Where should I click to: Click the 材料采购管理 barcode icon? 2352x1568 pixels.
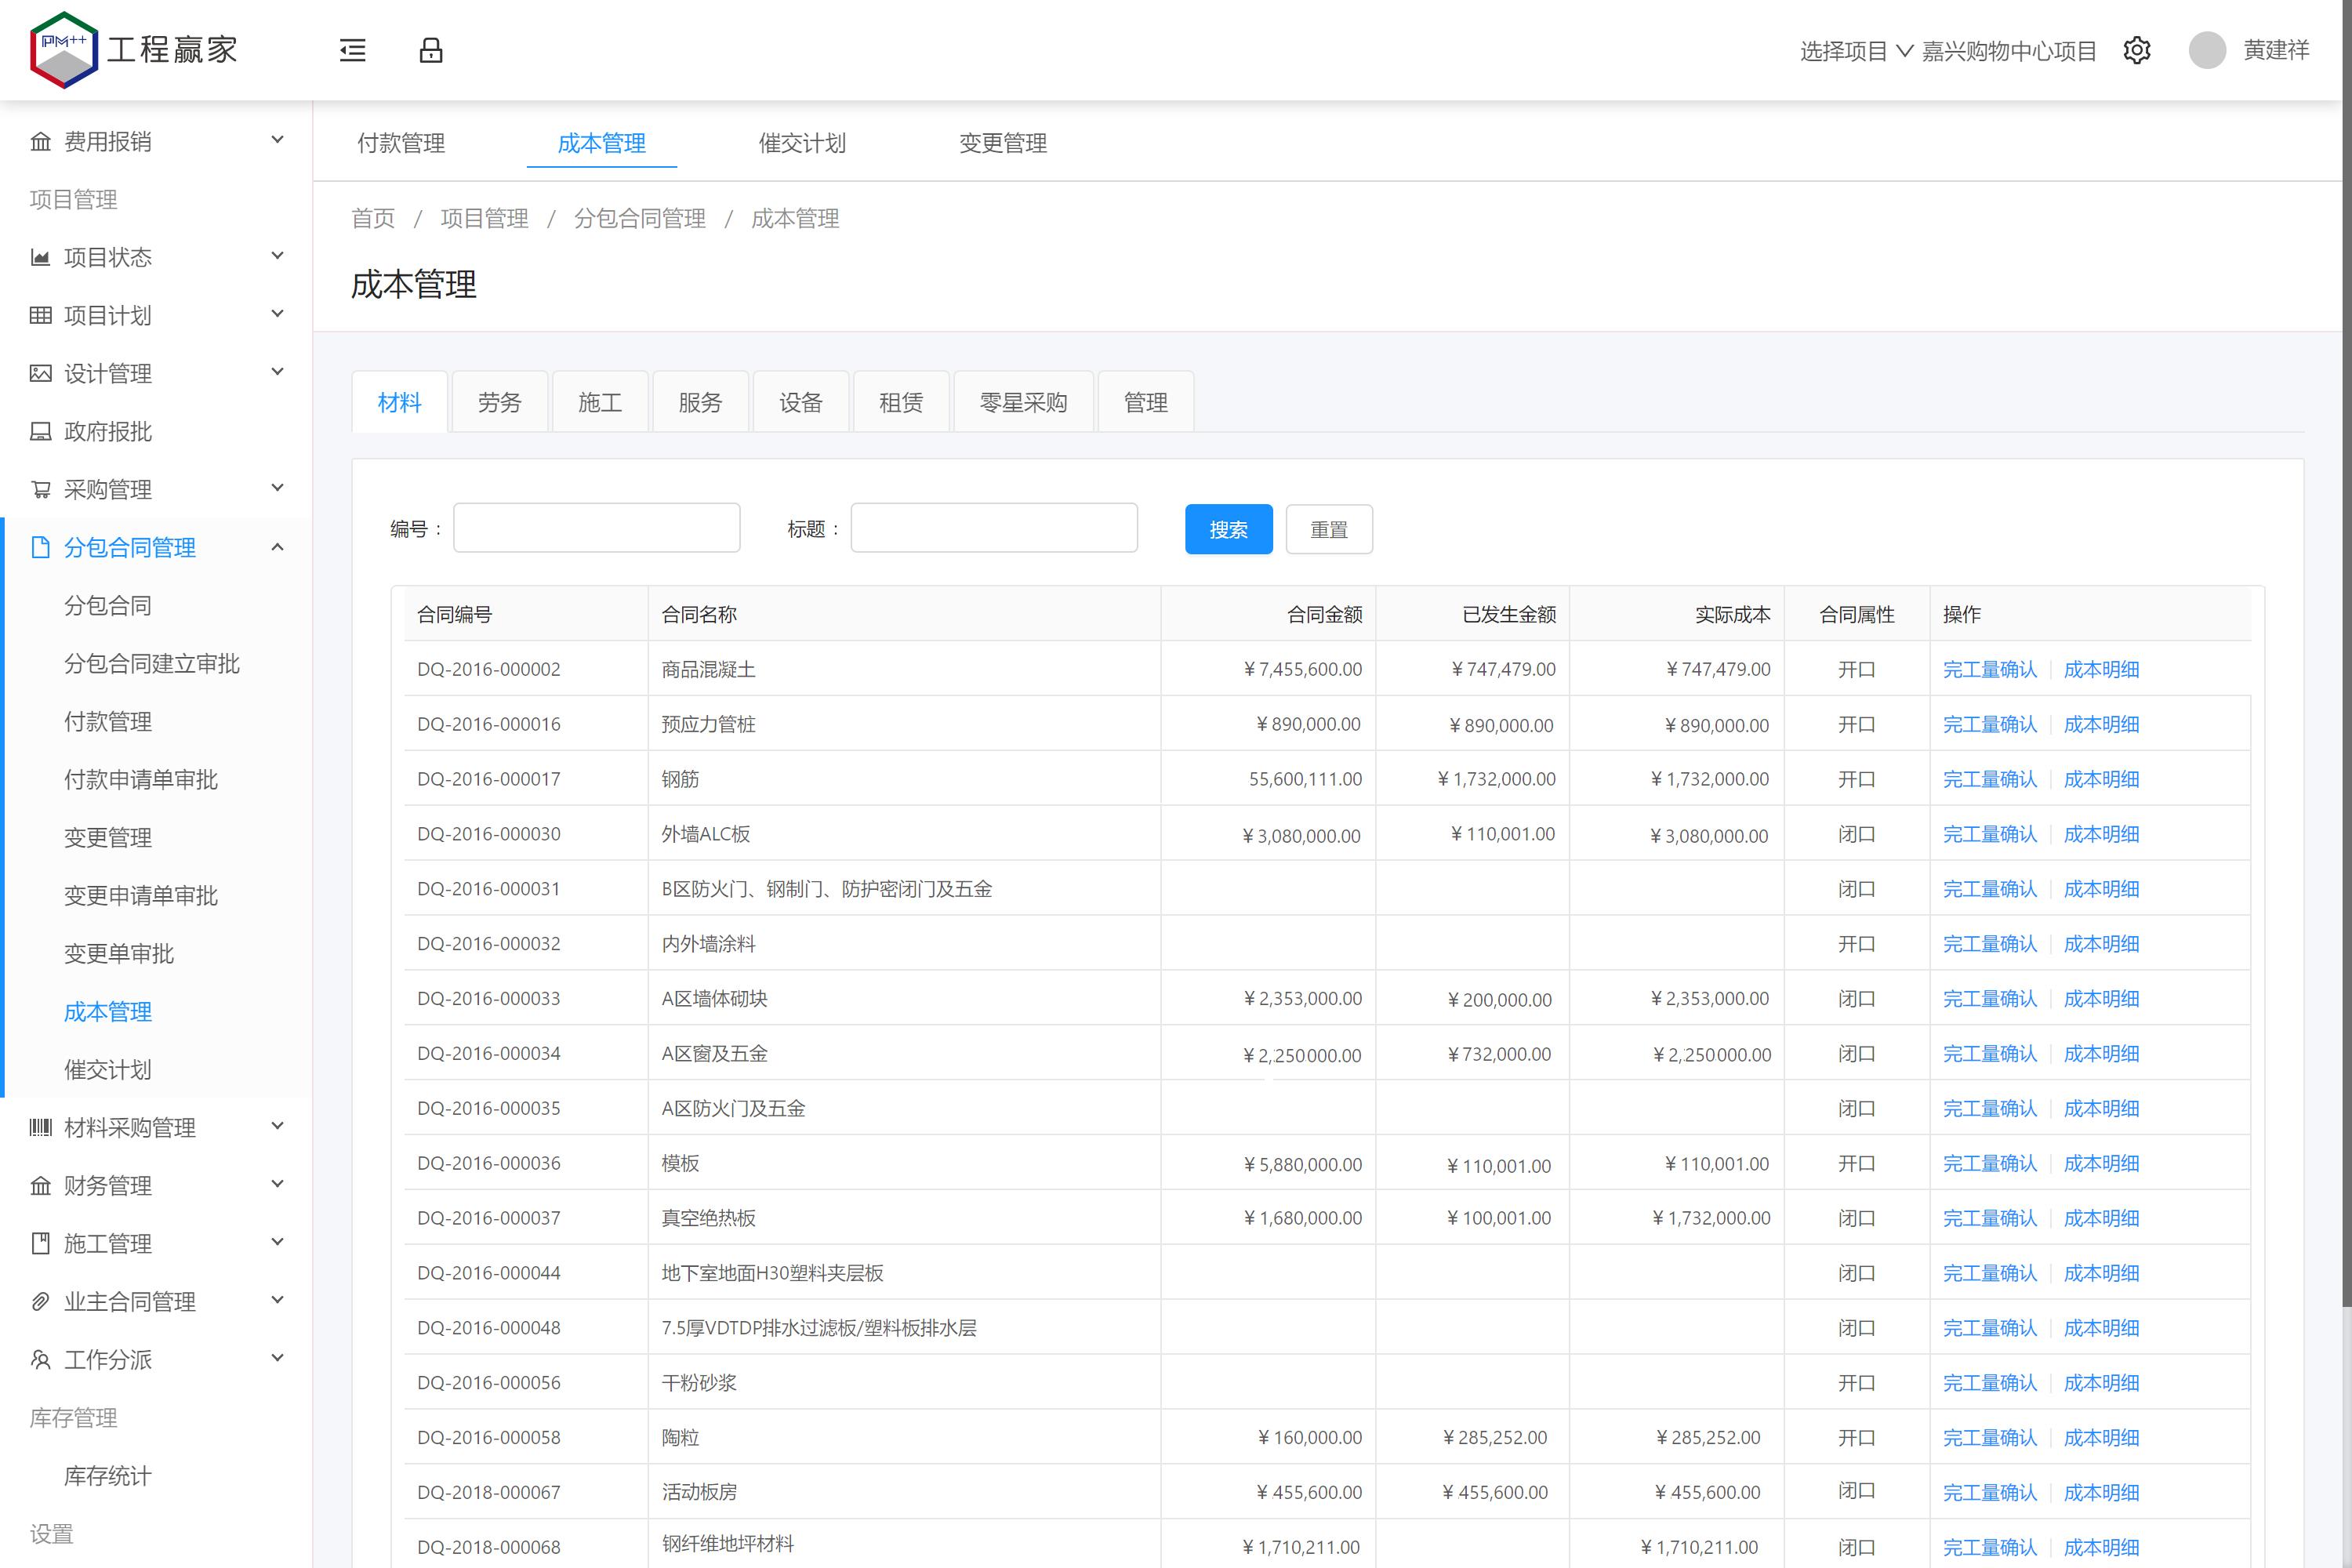pyautogui.click(x=40, y=1127)
